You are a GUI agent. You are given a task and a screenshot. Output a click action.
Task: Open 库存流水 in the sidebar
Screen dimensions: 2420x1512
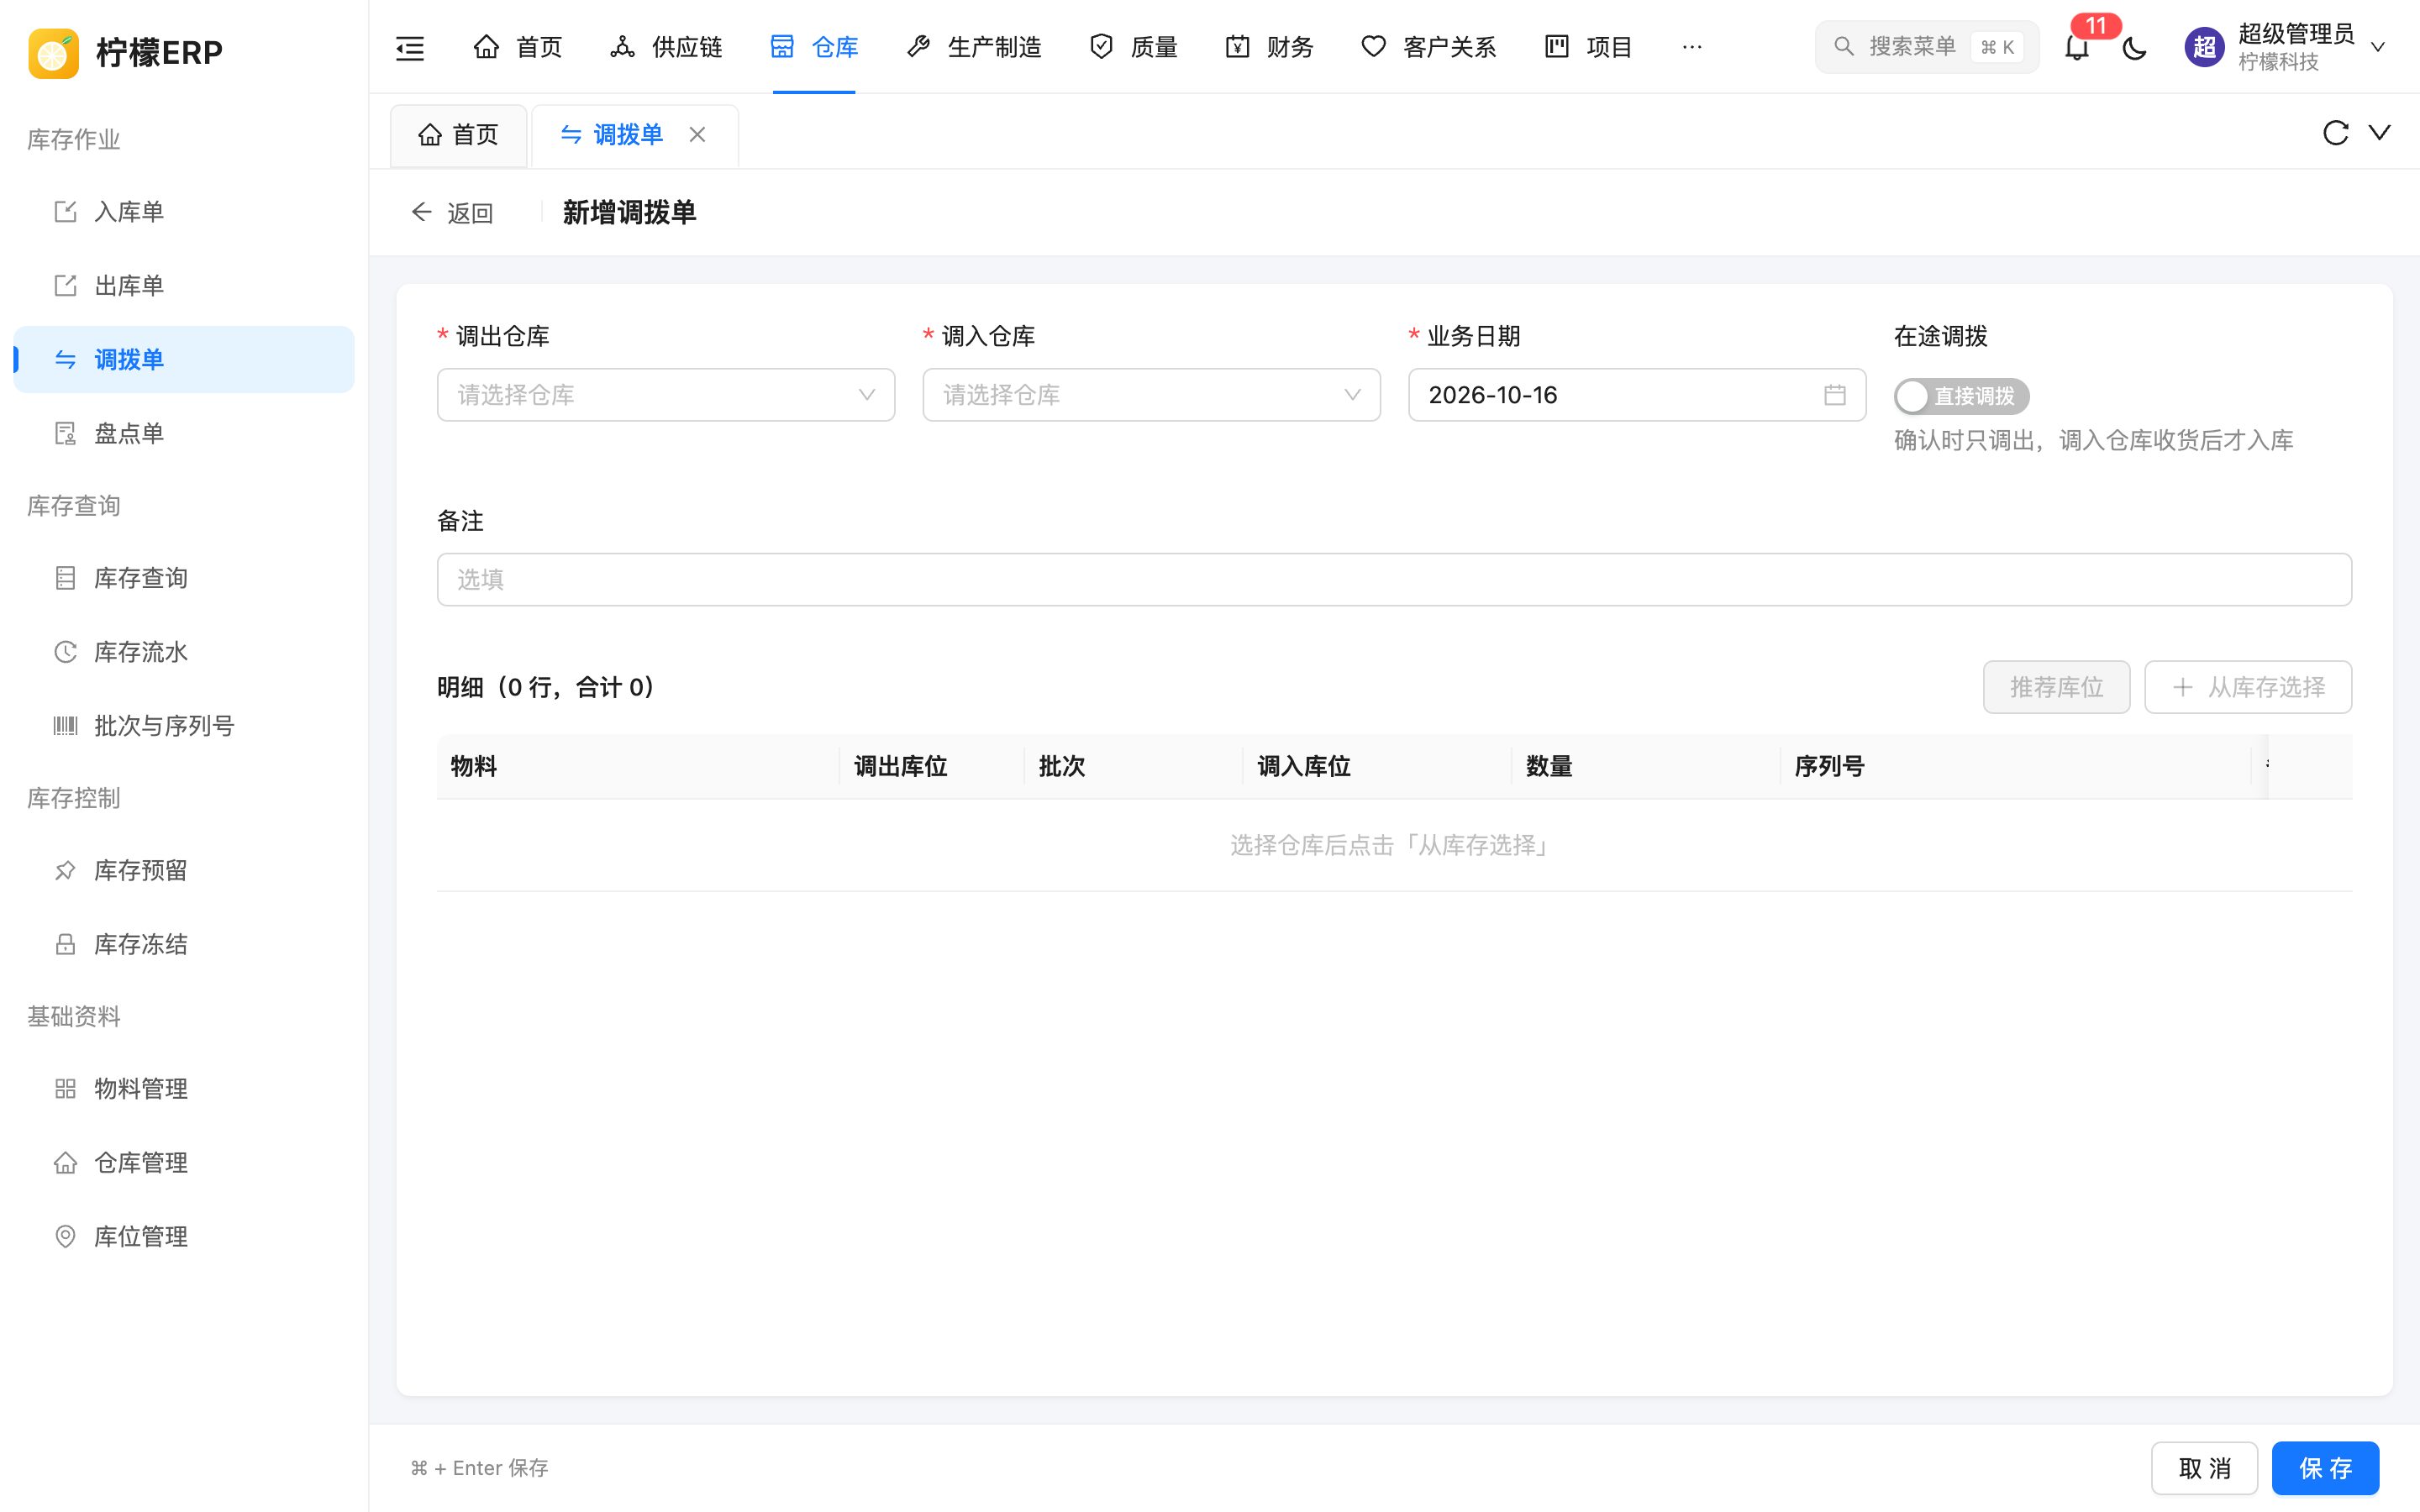coord(184,652)
